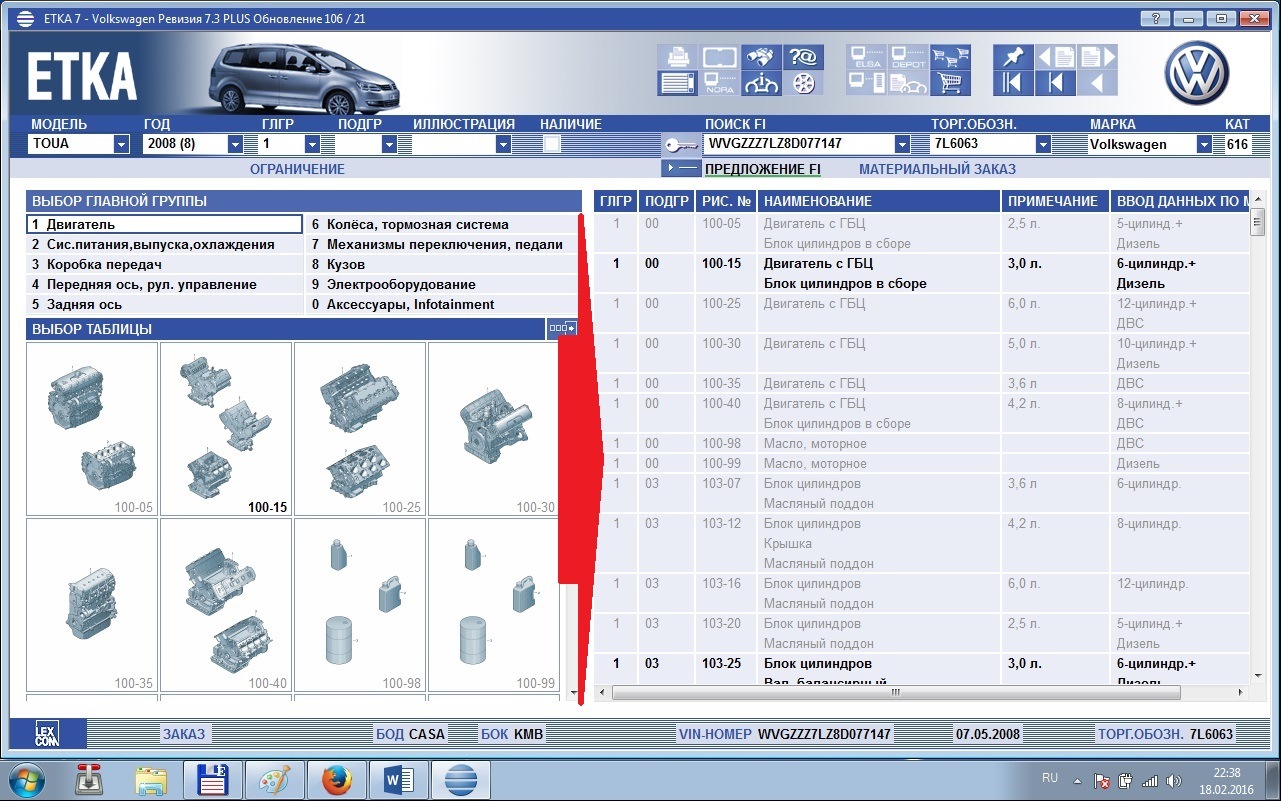Open search with the binoculars icon
Viewport: 1281px width, 801px height.
pyautogui.click(x=761, y=58)
